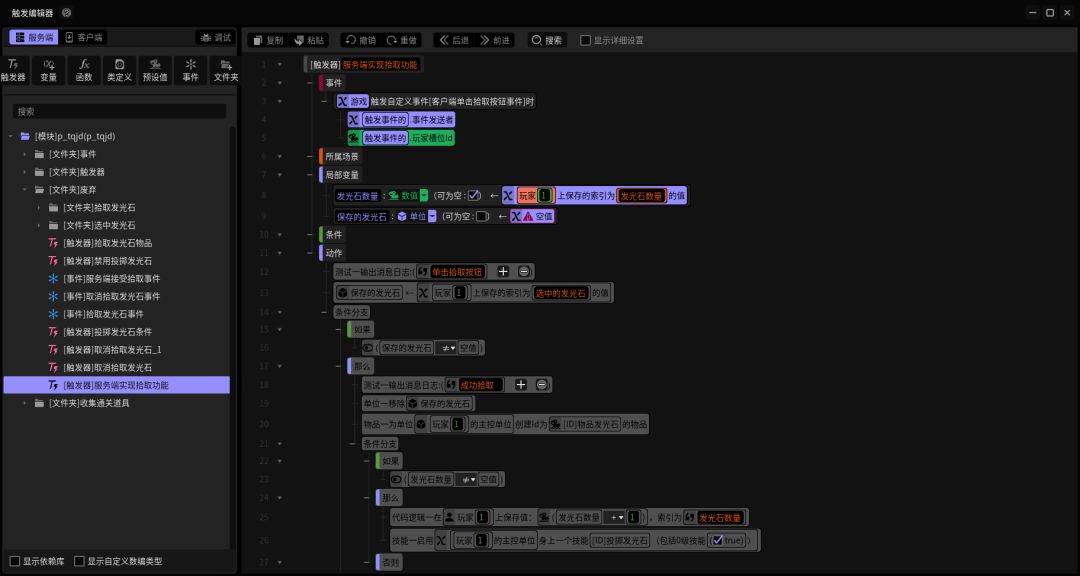Click plus button on 单击拾取按钮 log row
This screenshot has width=1080, height=576.
pos(503,271)
